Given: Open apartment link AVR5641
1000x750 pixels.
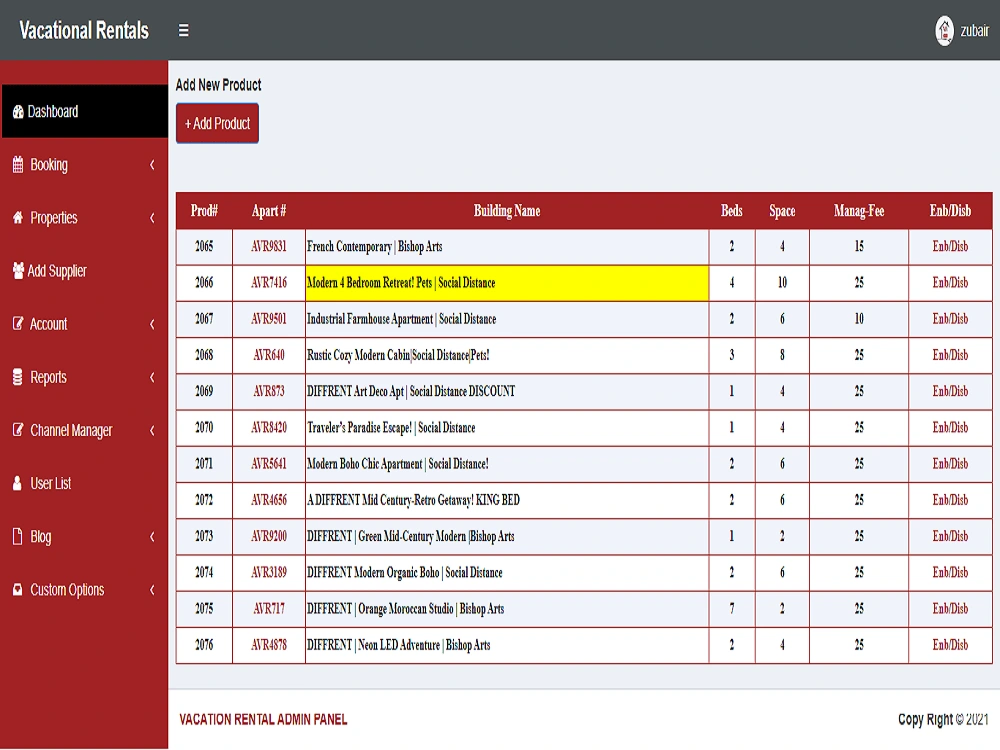Looking at the screenshot, I should pyautogui.click(x=268, y=464).
